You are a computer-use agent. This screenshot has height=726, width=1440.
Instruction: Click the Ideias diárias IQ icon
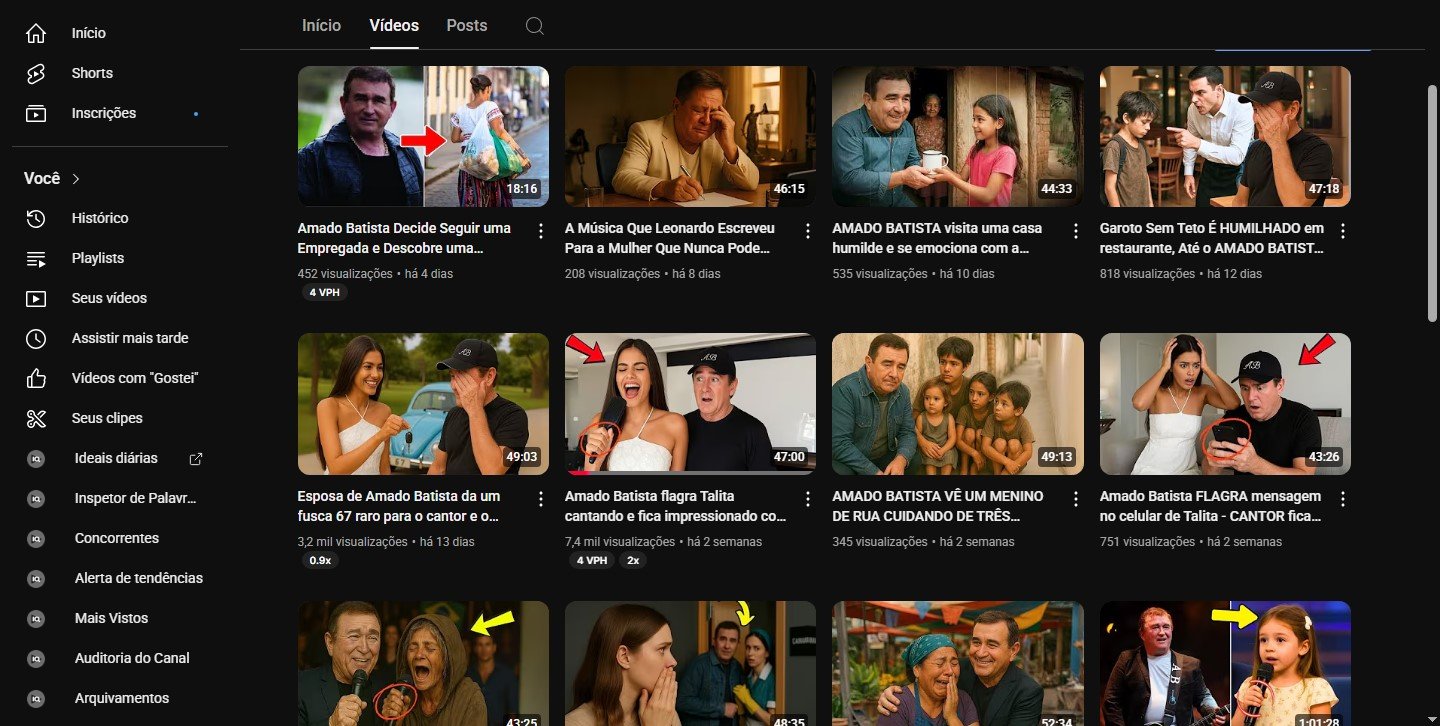(x=36, y=458)
